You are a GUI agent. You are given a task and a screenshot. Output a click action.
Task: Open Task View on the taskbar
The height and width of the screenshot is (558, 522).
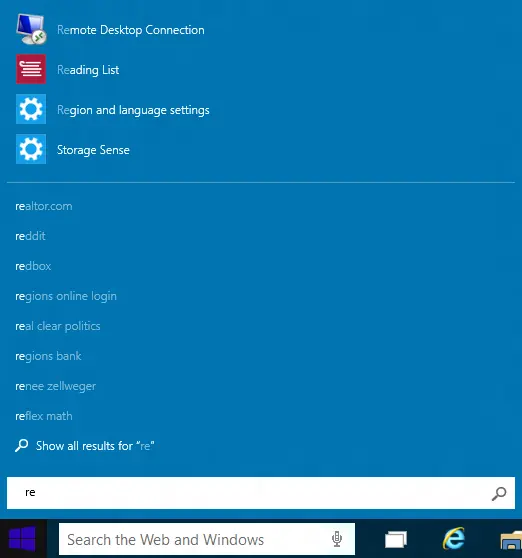pyautogui.click(x=396, y=539)
